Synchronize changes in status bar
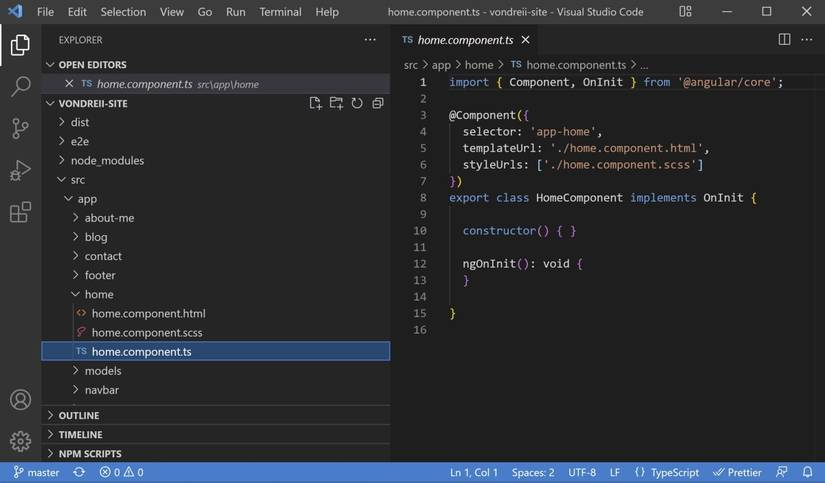Image resolution: width=825 pixels, height=483 pixels. pyautogui.click(x=79, y=472)
